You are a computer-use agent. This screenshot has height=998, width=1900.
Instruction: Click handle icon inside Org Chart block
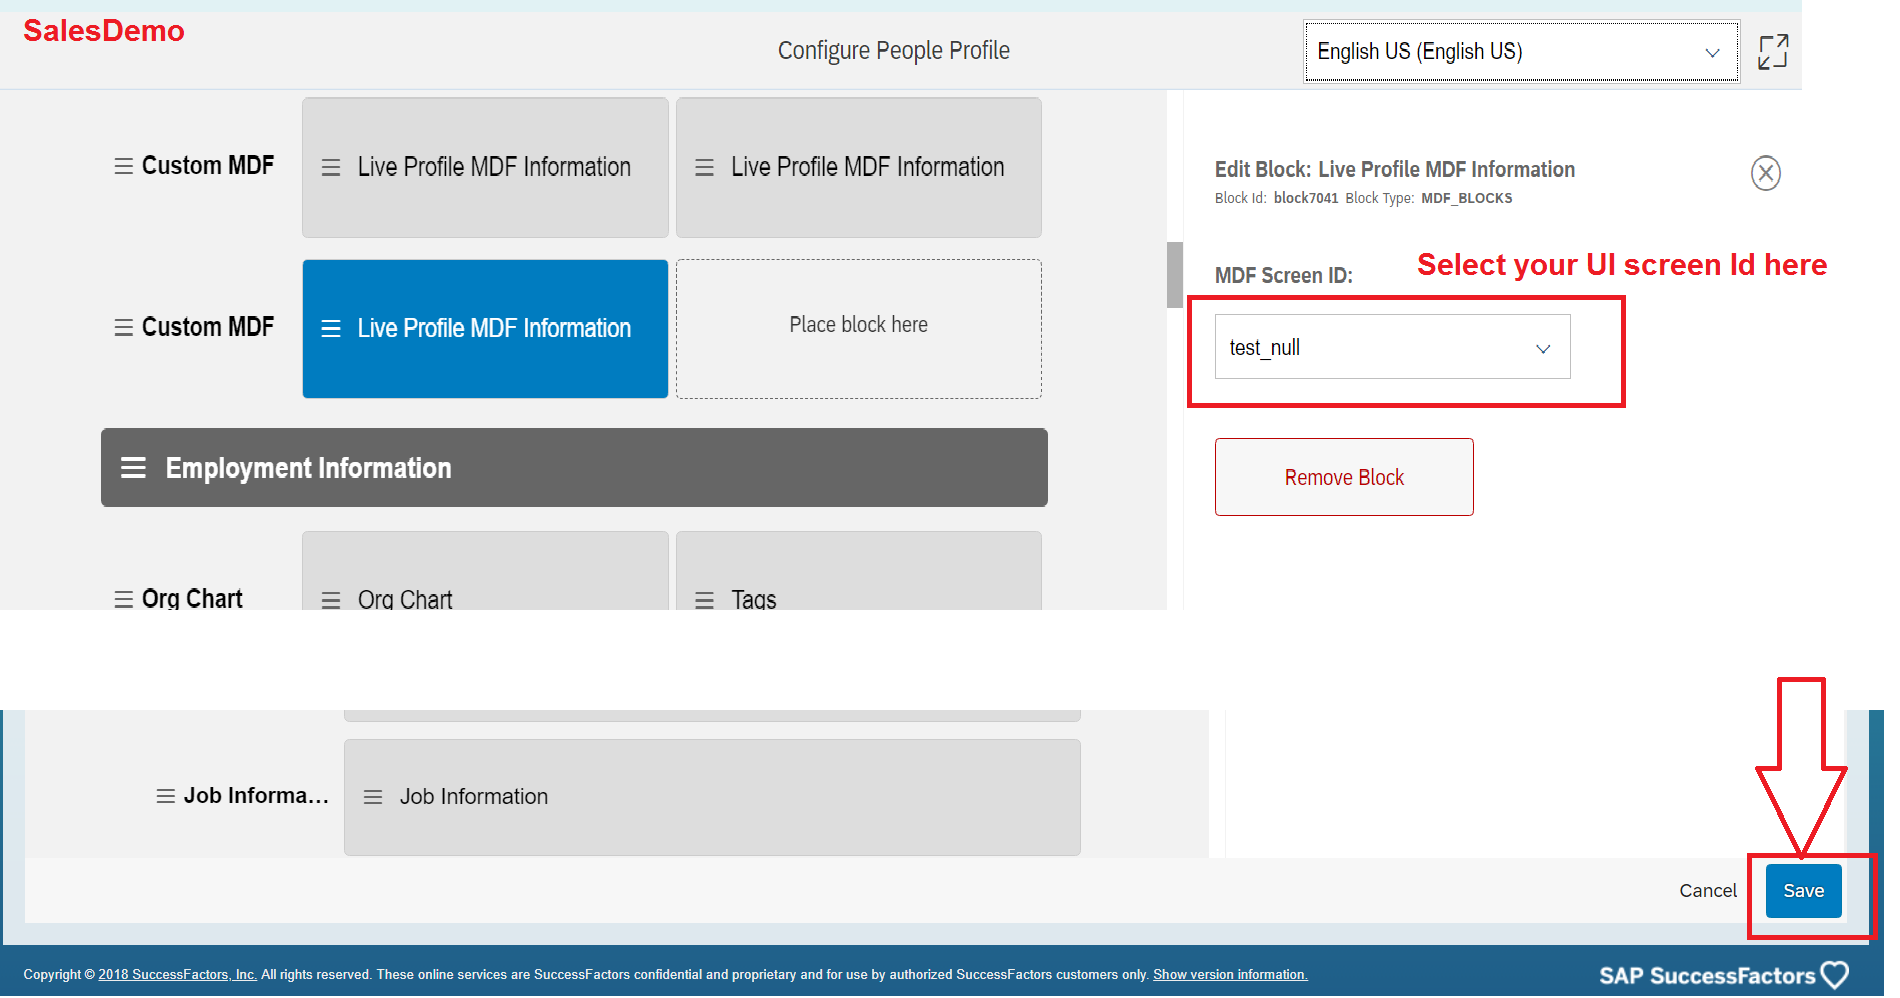[331, 600]
